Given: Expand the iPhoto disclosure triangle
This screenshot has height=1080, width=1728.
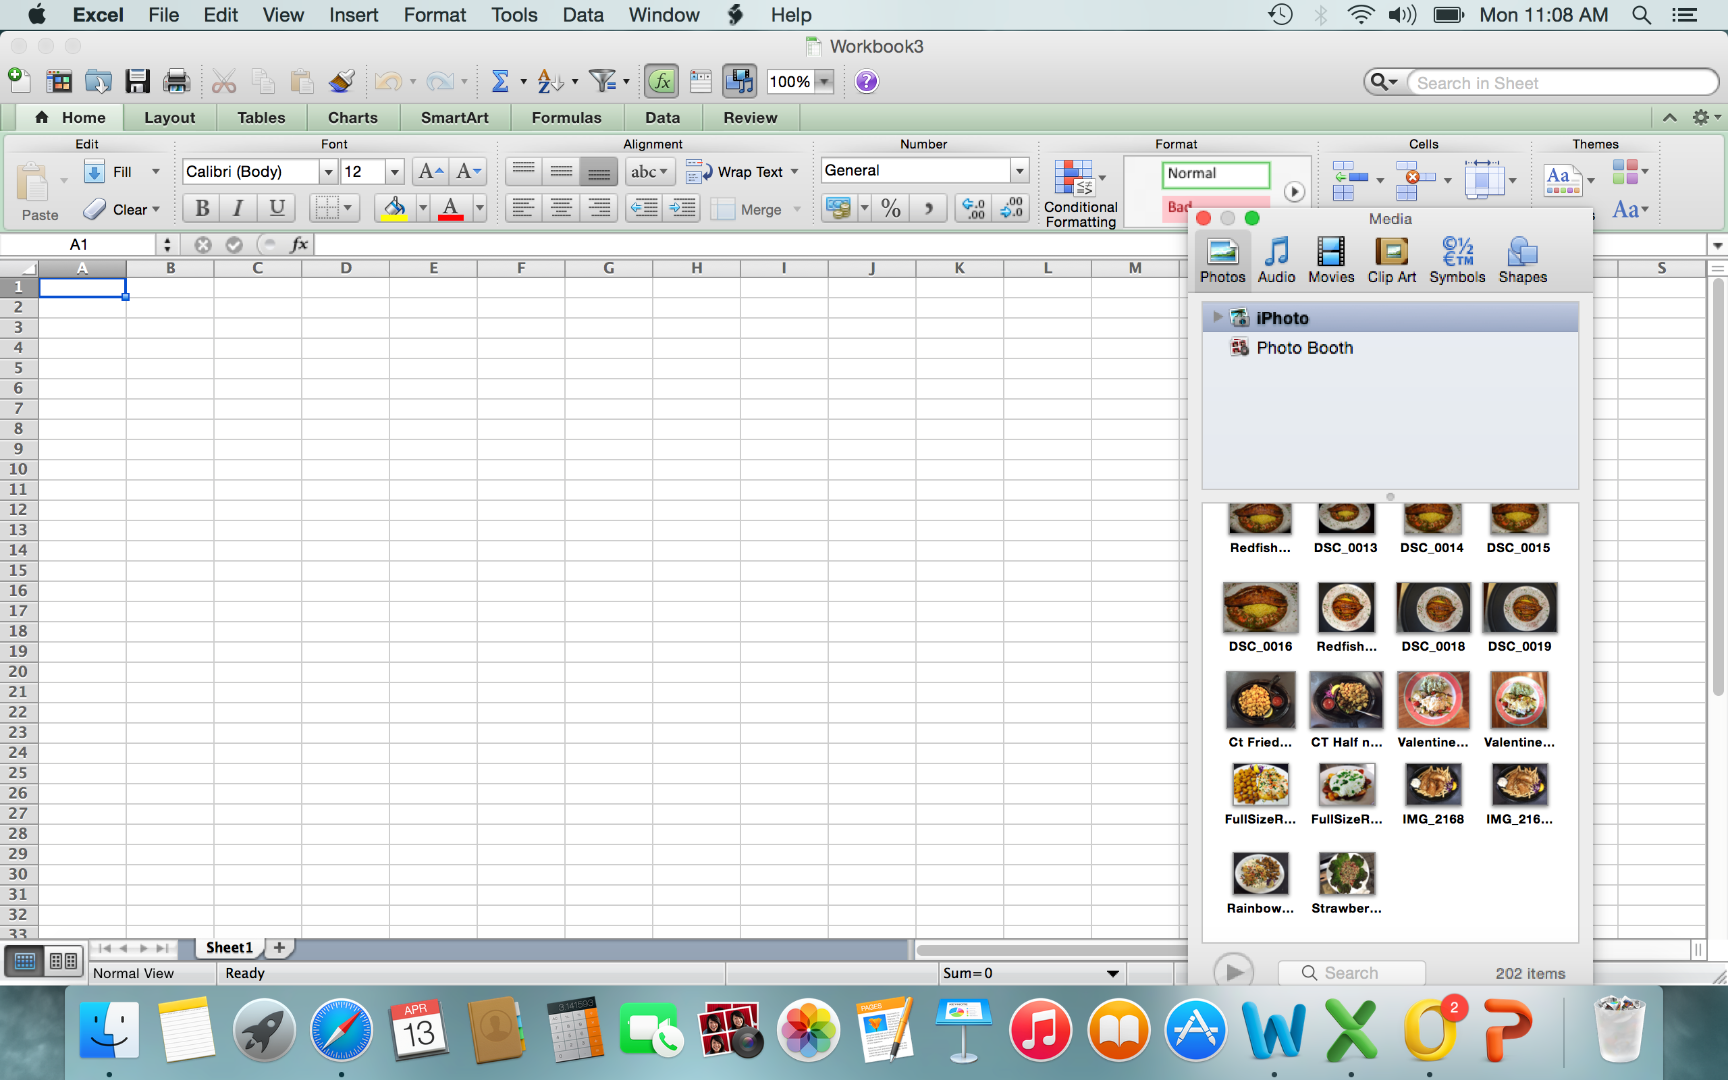Looking at the screenshot, I should (1217, 317).
